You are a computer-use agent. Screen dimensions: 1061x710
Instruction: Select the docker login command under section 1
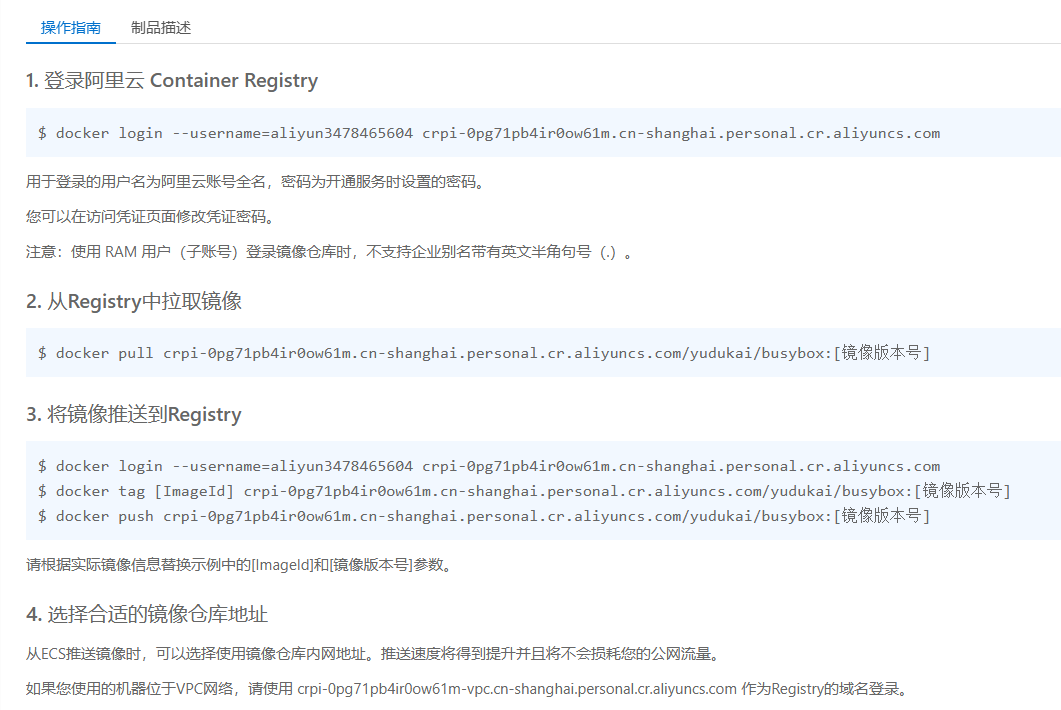click(489, 133)
